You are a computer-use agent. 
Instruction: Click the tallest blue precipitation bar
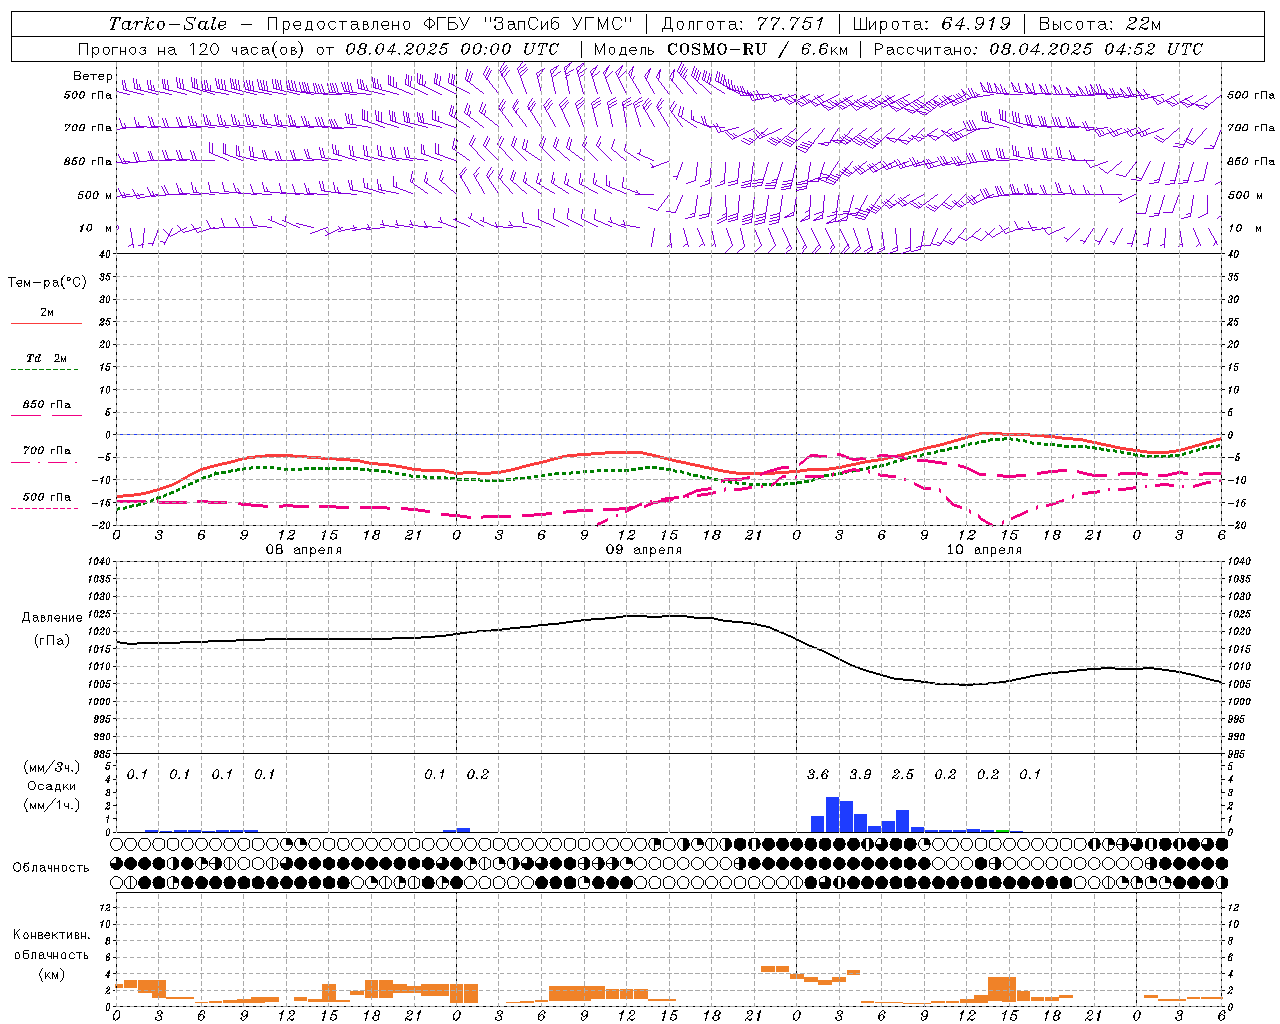pos(832,814)
